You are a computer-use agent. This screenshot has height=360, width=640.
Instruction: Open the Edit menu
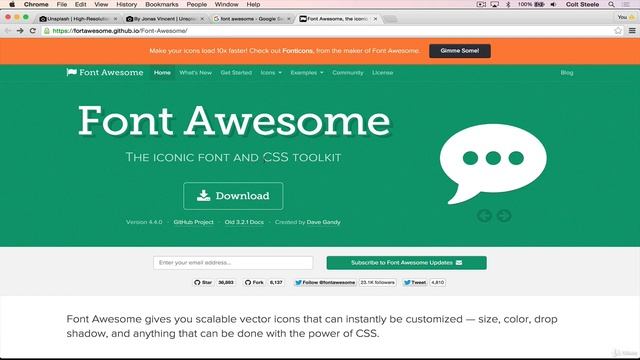pos(80,4)
